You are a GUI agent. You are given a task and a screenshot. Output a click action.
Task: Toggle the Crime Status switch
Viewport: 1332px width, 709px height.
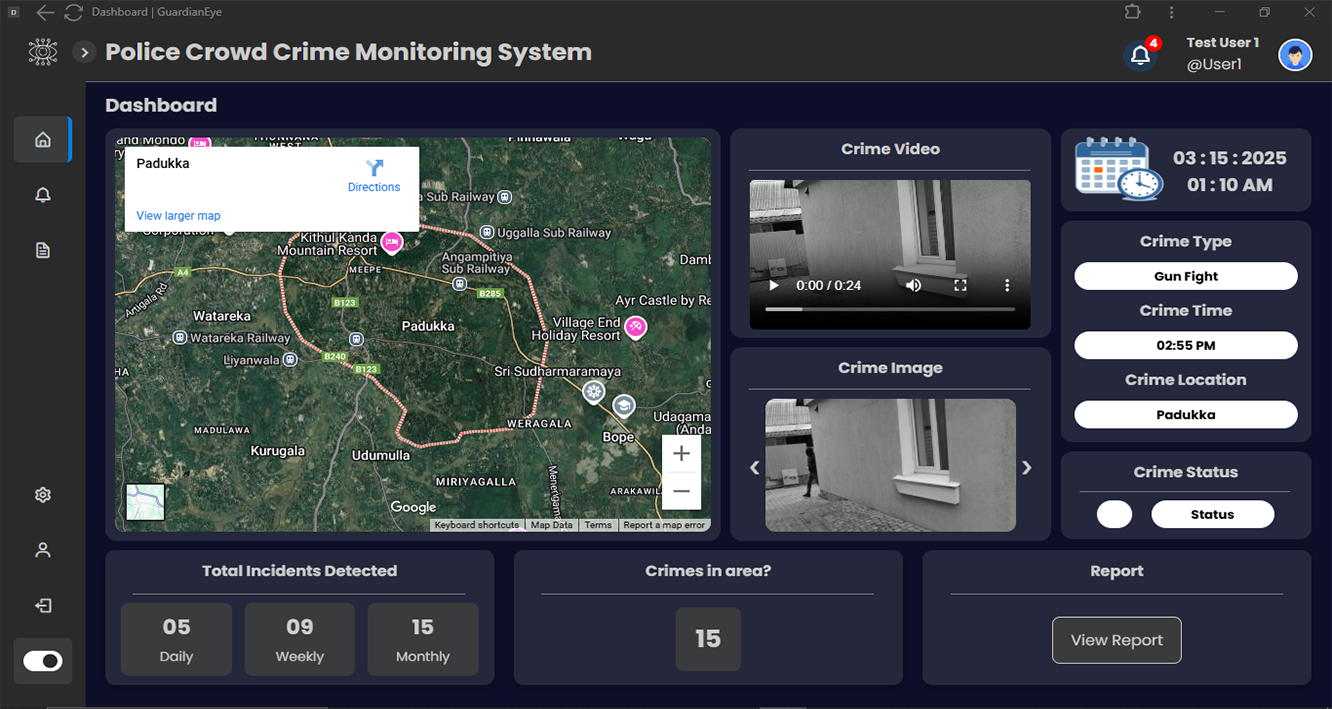coord(1114,514)
